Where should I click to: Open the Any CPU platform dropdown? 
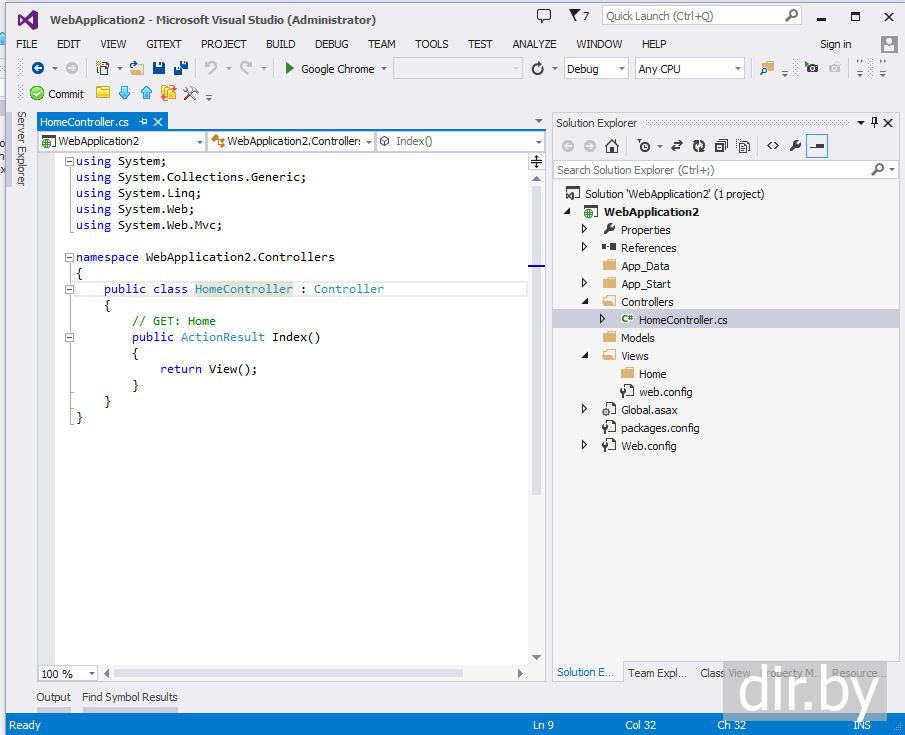[690, 69]
